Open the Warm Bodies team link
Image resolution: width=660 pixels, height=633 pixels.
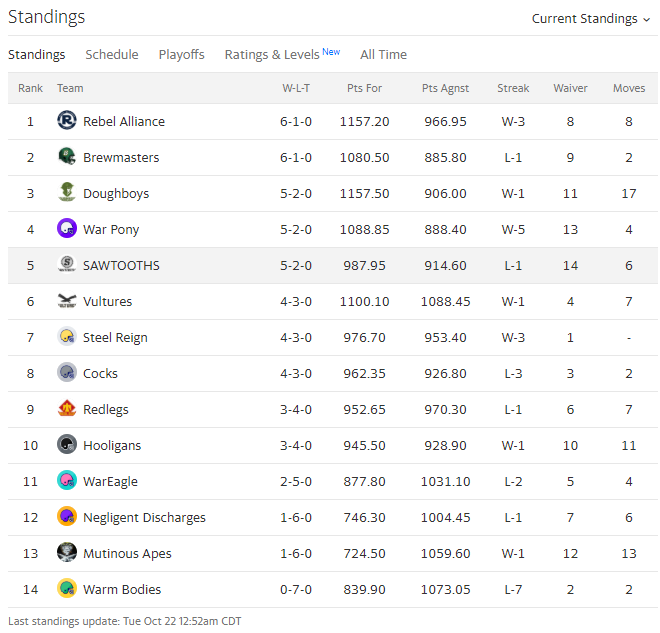click(x=122, y=589)
